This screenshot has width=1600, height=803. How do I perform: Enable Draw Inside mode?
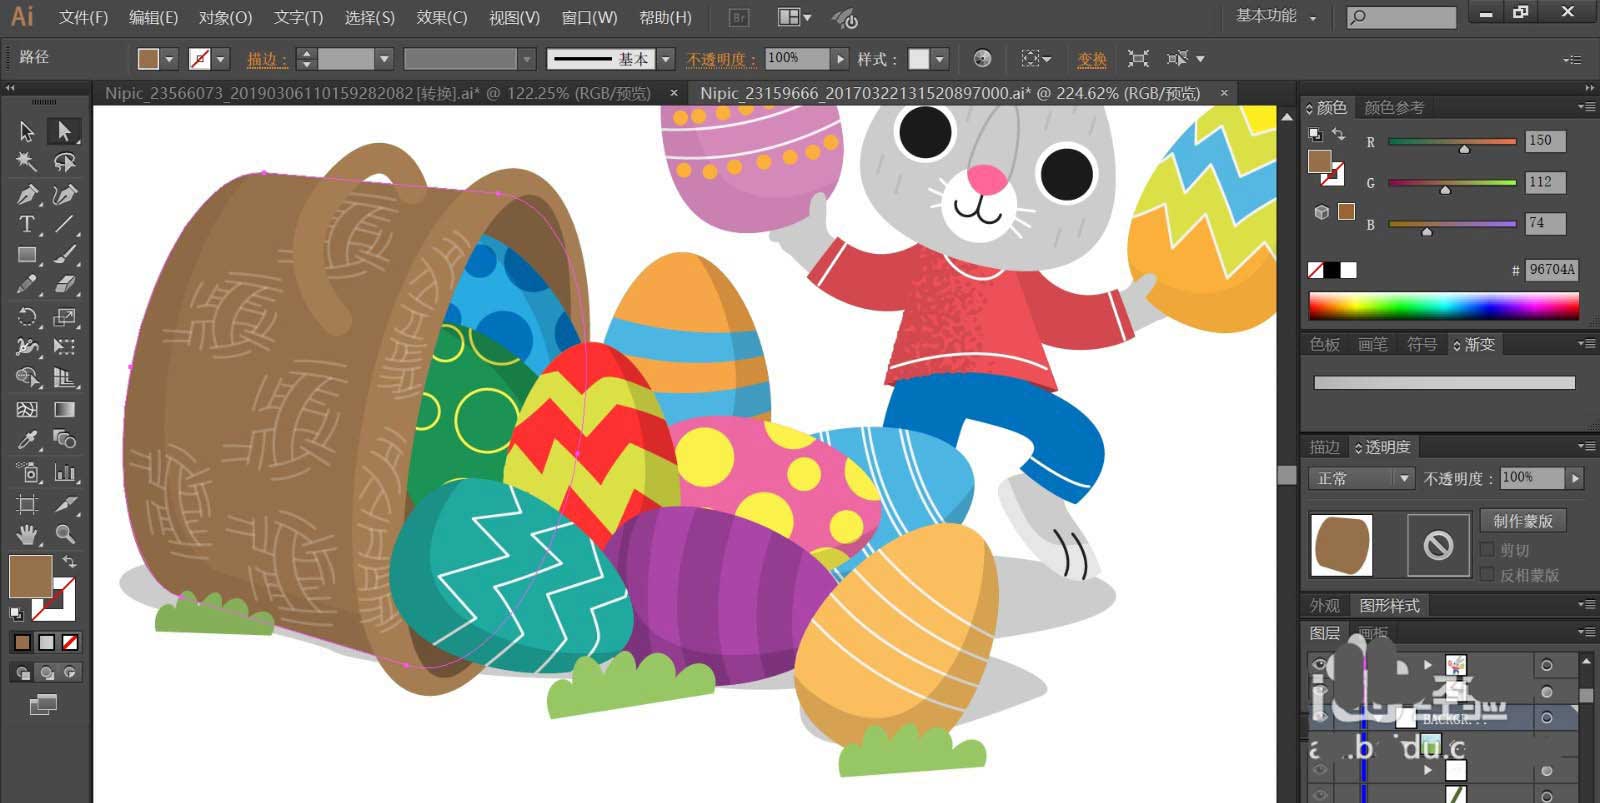point(70,673)
